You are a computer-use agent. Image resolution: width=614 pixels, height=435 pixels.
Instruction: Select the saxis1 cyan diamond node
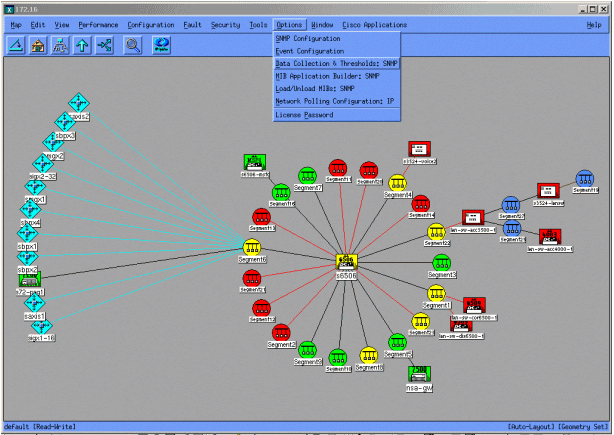click(x=34, y=303)
